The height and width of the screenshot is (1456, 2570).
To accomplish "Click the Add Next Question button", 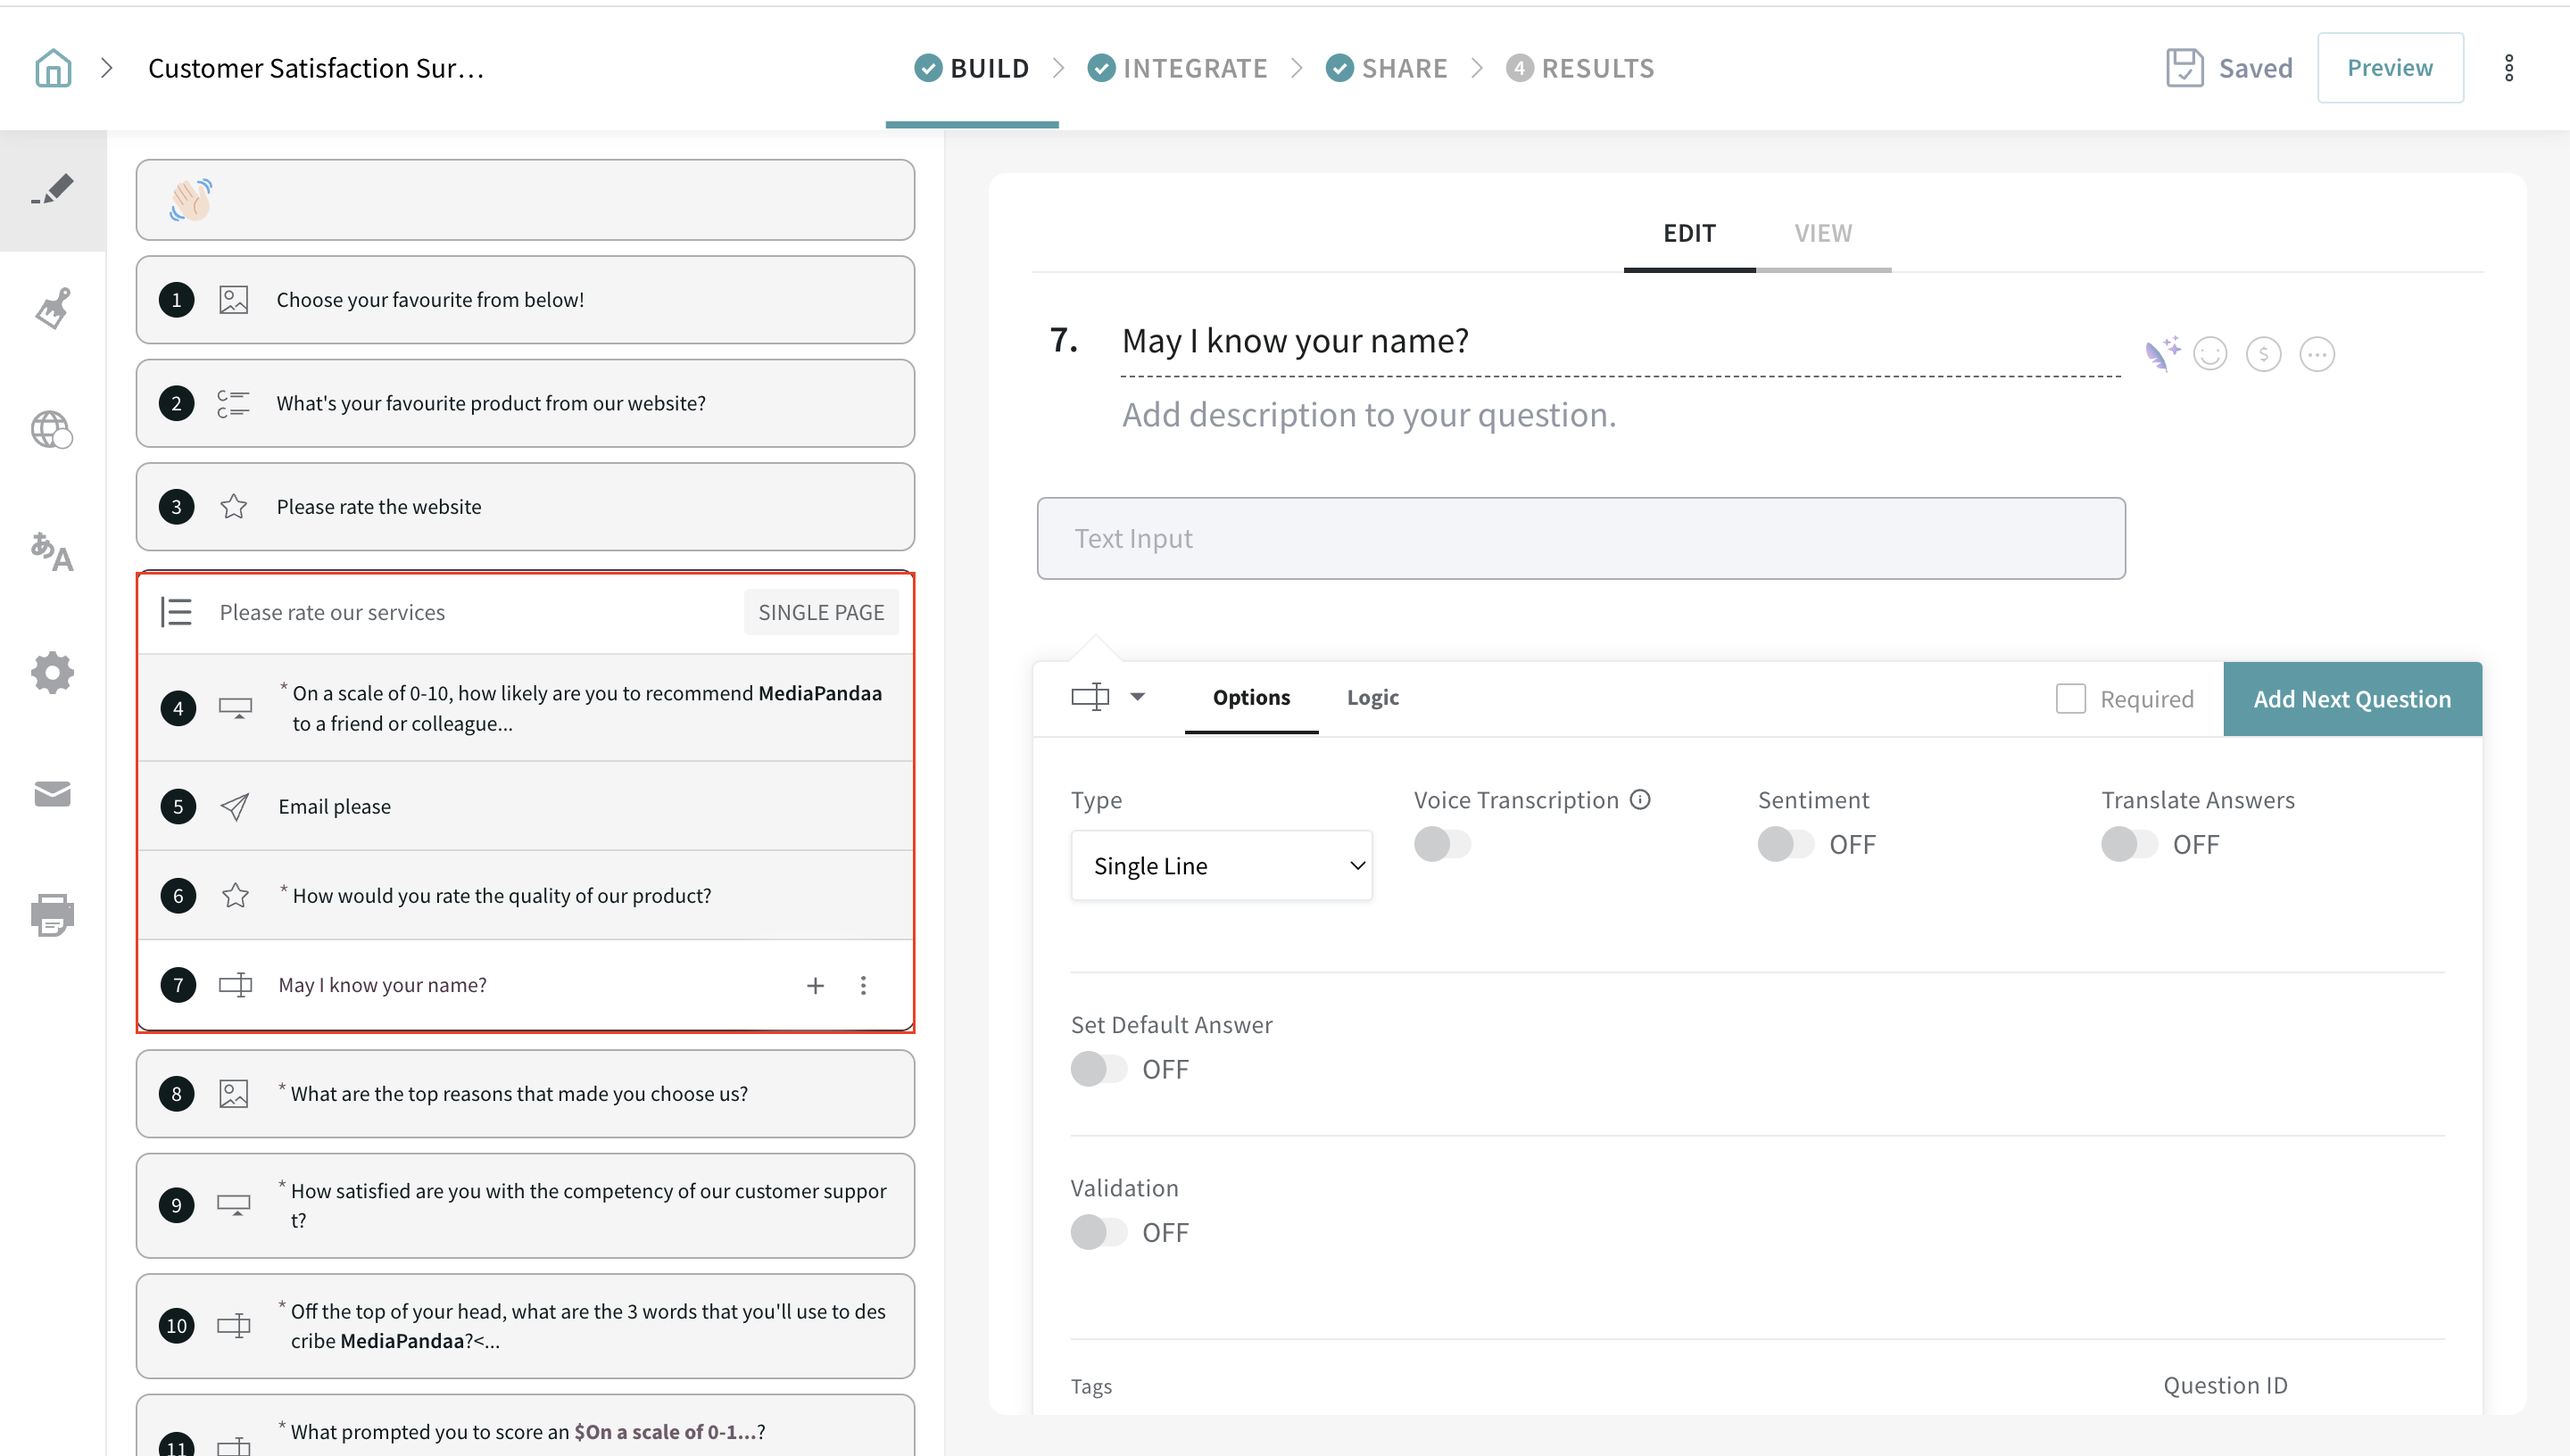I will click(2351, 698).
